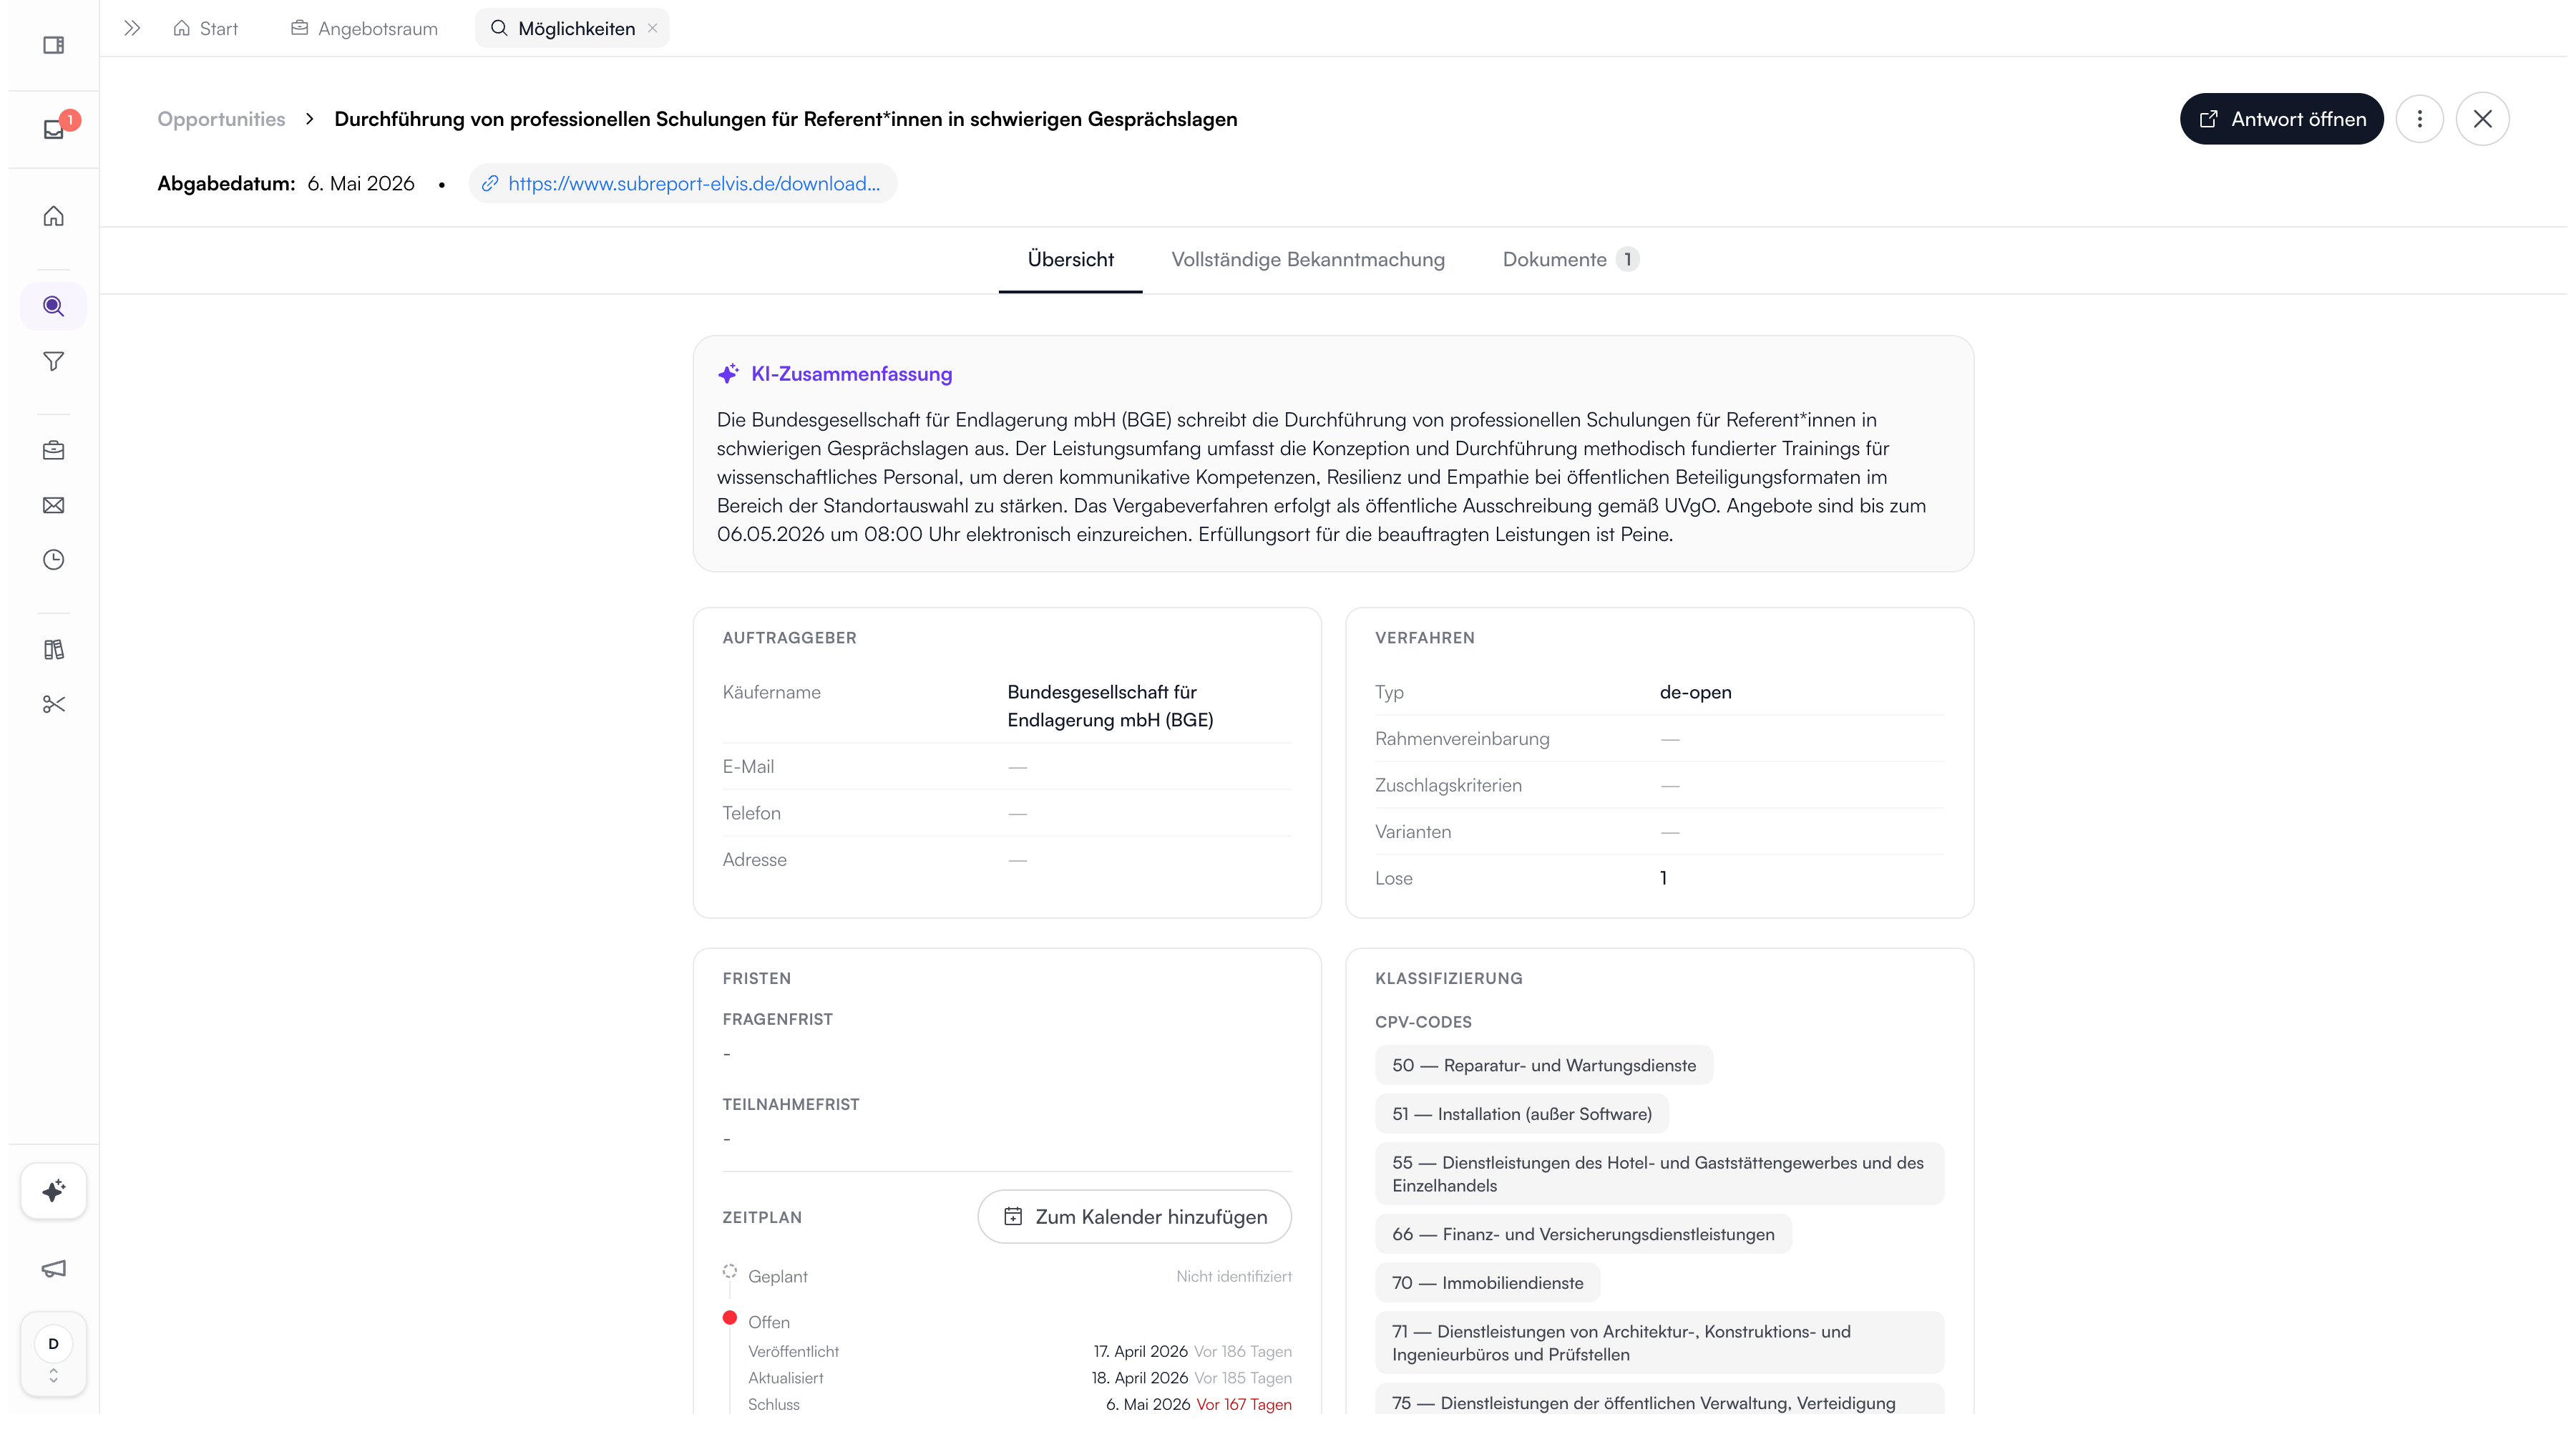This screenshot has height=1437, width=2576.
Task: Open the scissors snippets icon
Action: coord(54,705)
